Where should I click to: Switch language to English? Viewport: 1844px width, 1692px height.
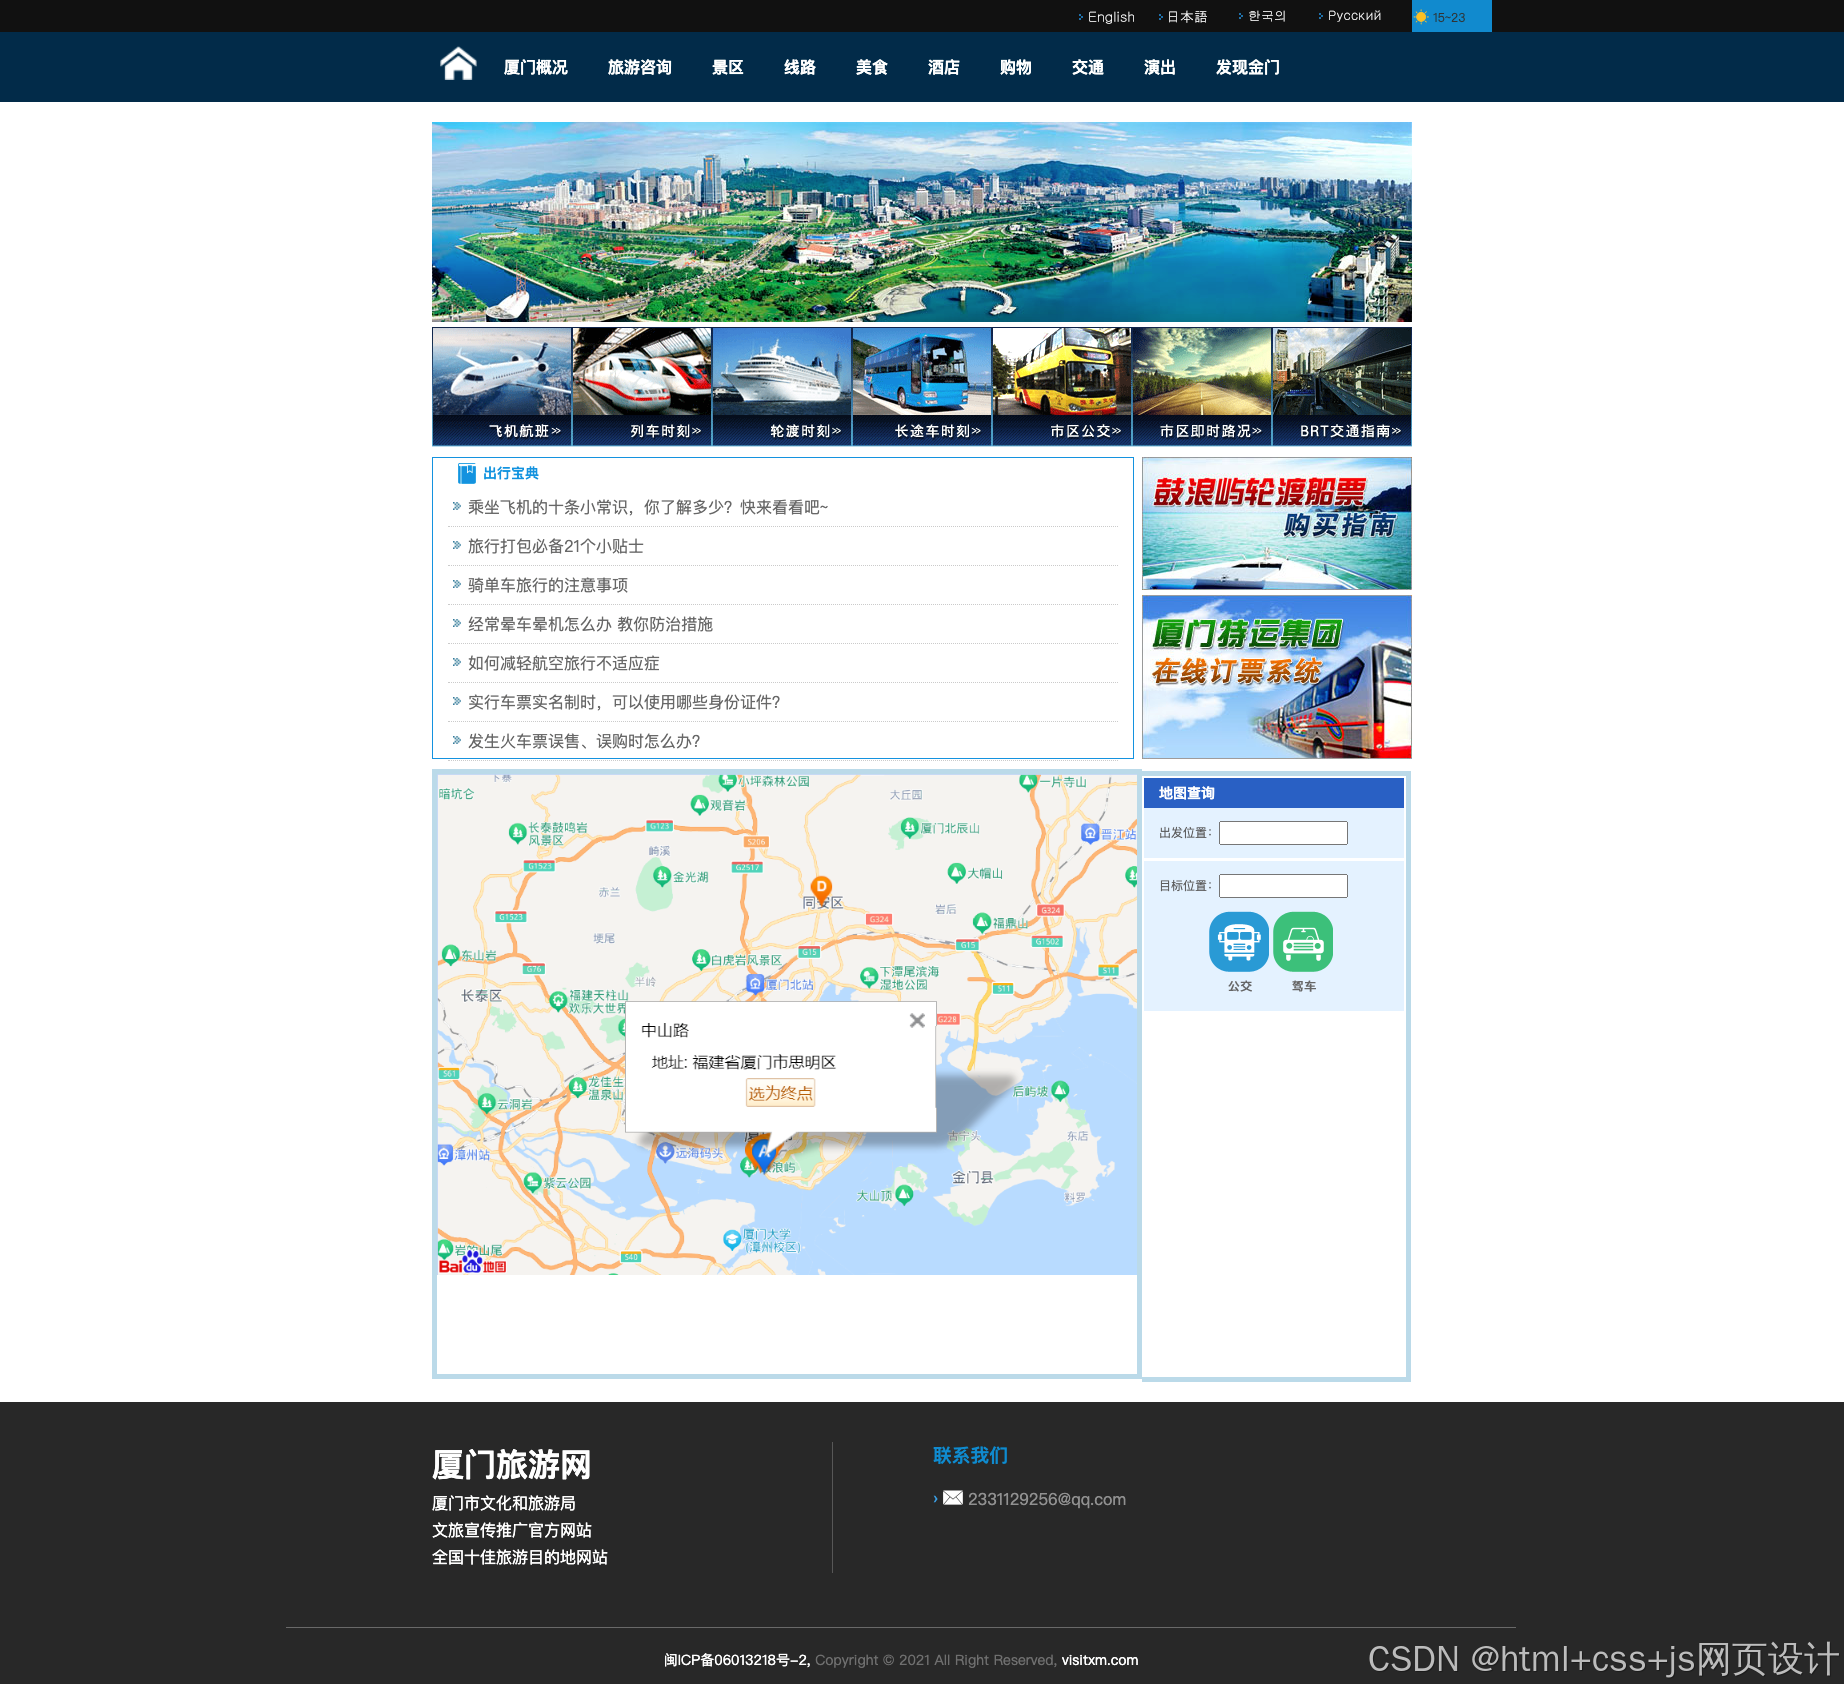point(1111,17)
